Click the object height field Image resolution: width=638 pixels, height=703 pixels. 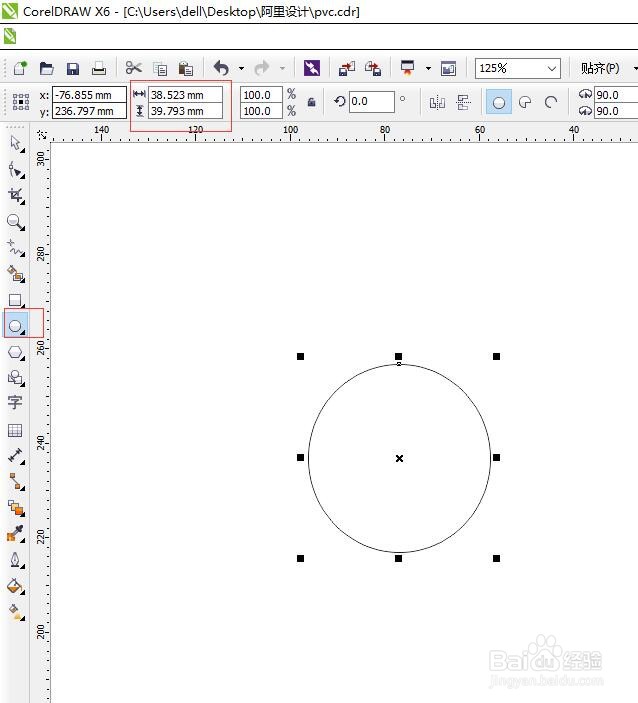tap(185, 111)
